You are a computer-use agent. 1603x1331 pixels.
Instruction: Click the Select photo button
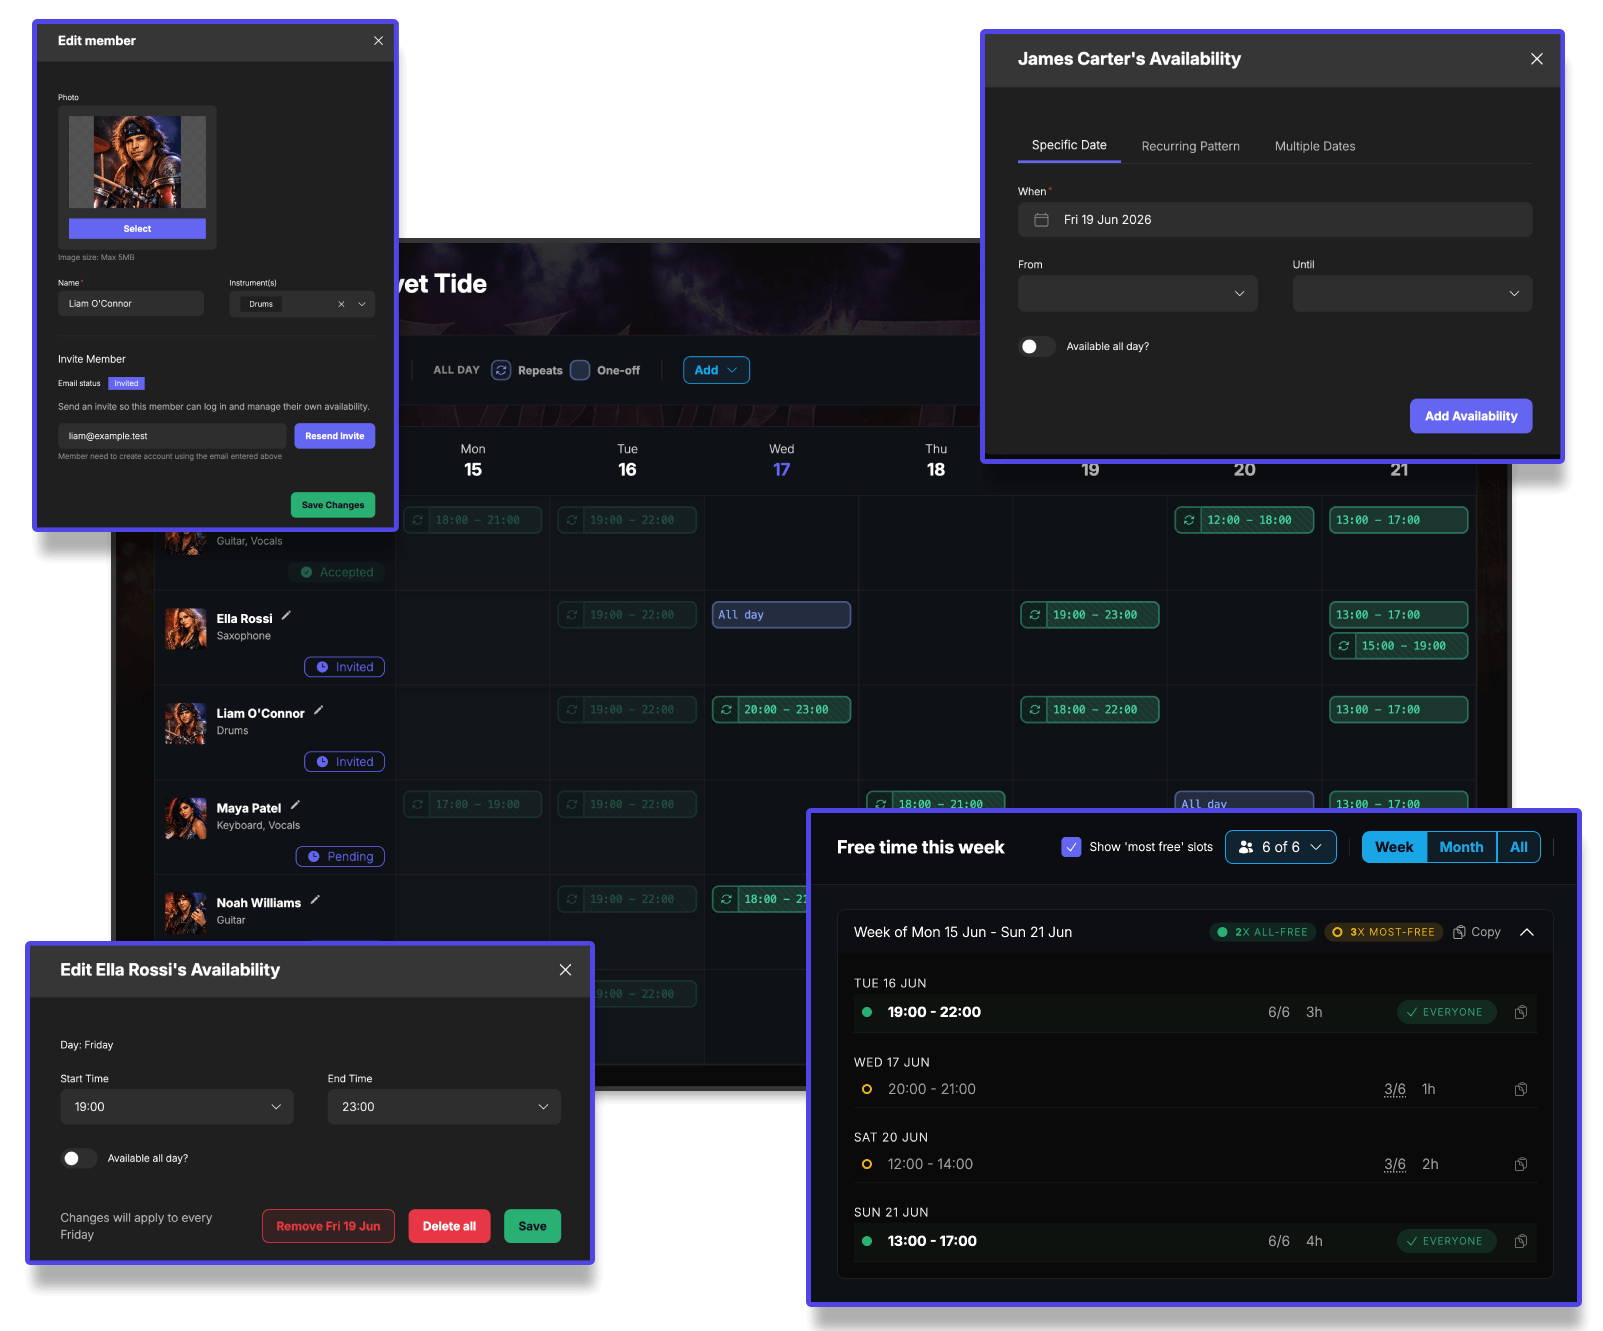pos(137,229)
